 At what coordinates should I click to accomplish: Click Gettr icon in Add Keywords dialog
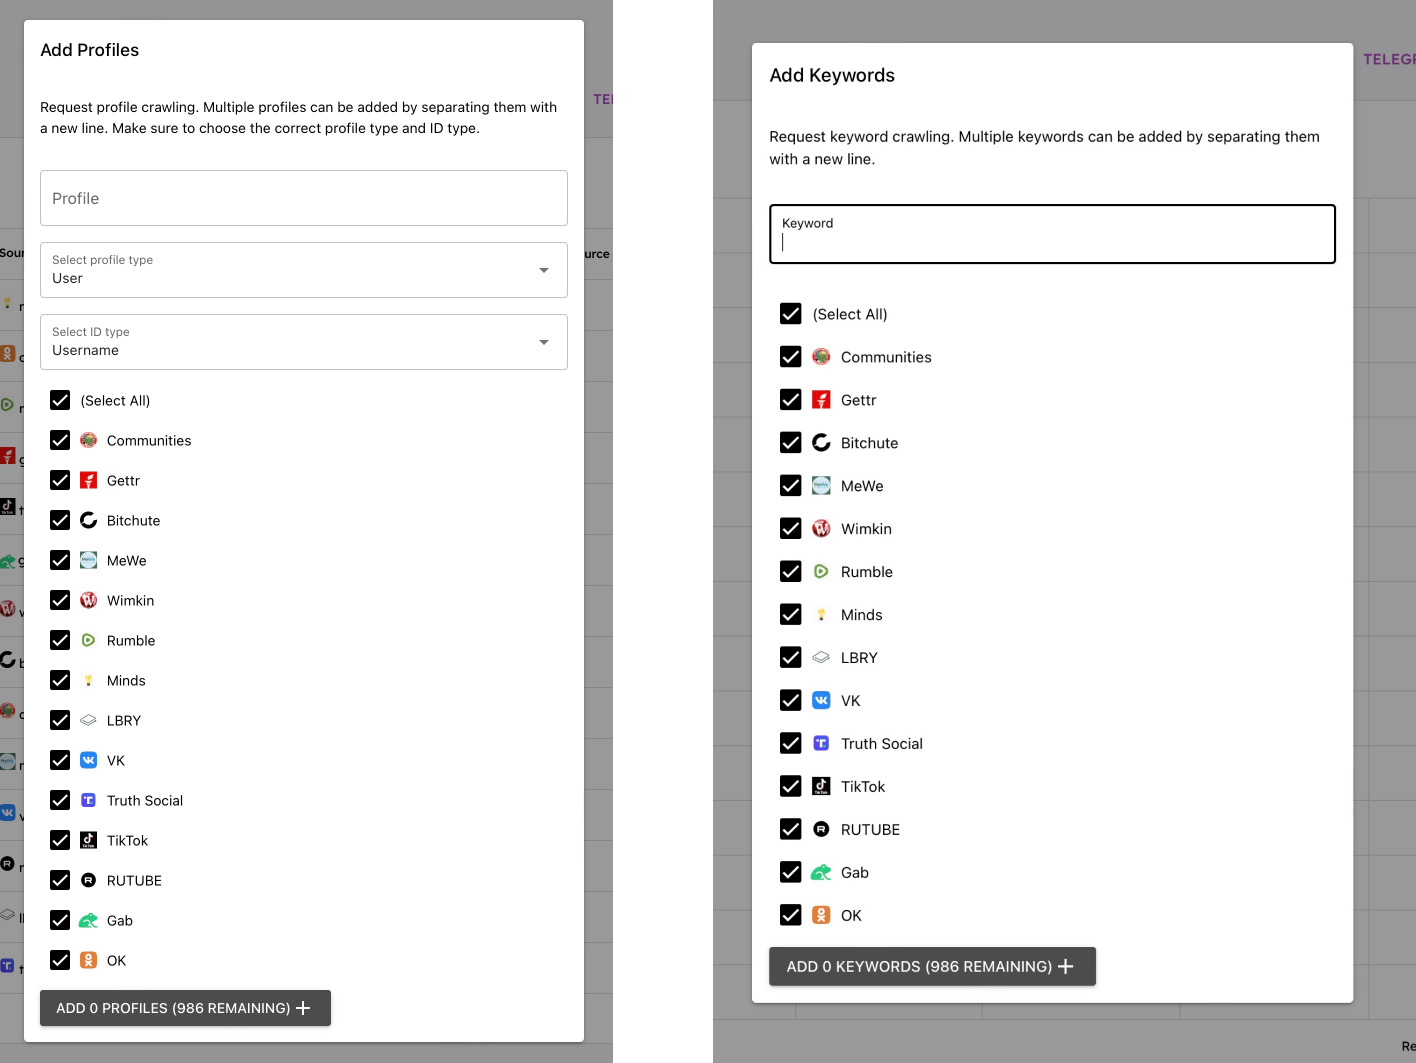(821, 400)
